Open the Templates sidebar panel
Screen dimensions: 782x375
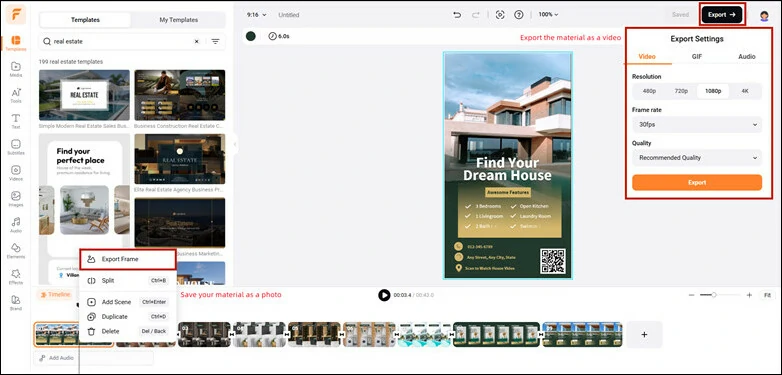coord(16,43)
